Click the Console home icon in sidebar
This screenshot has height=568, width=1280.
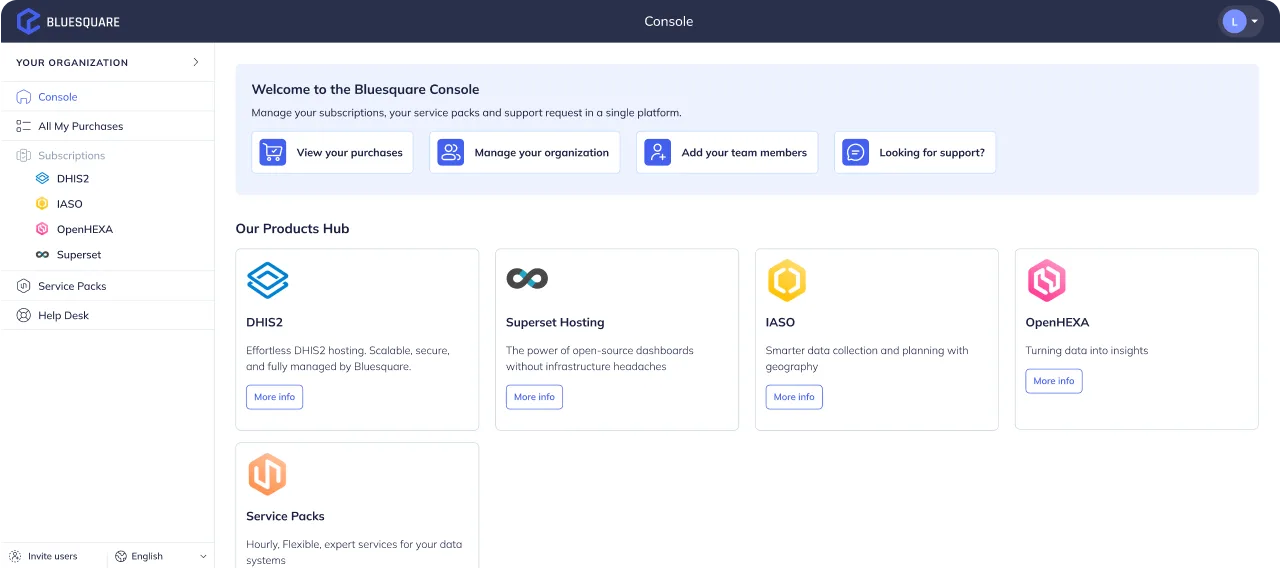click(24, 97)
